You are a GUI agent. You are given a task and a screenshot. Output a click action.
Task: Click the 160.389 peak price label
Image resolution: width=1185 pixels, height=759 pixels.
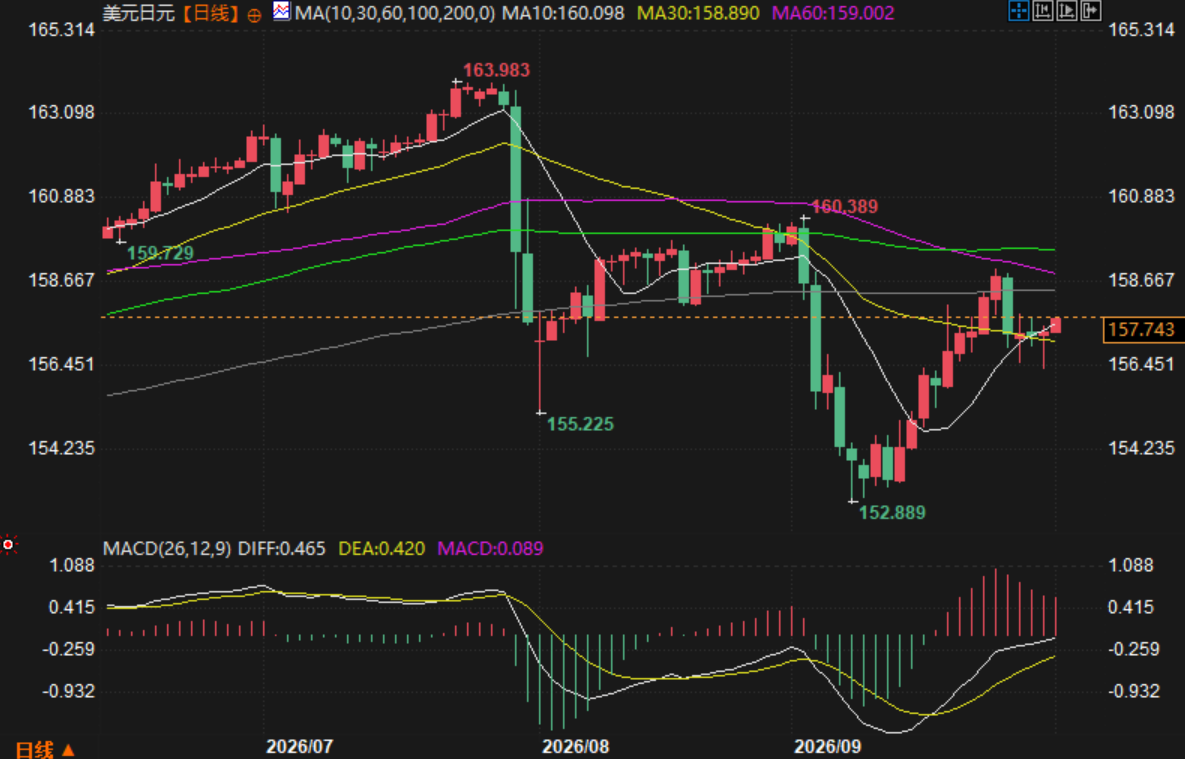(x=844, y=206)
